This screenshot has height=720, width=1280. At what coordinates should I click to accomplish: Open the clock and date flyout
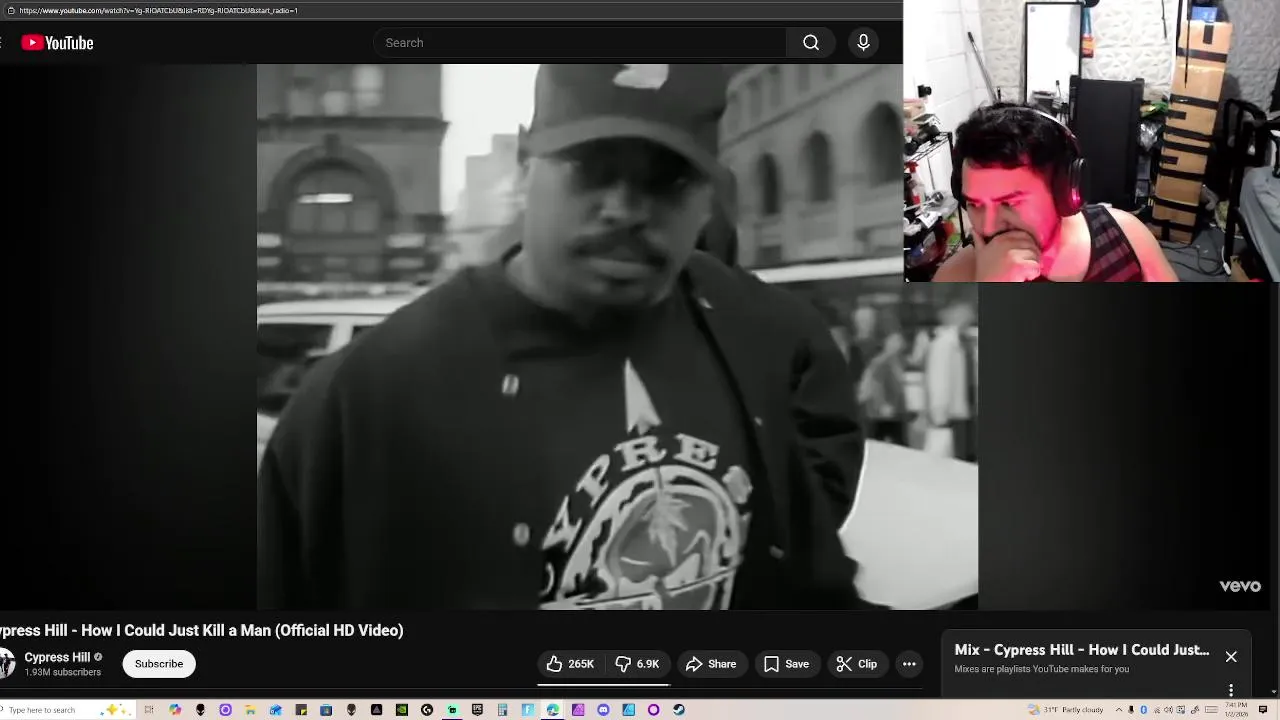tap(1236, 710)
